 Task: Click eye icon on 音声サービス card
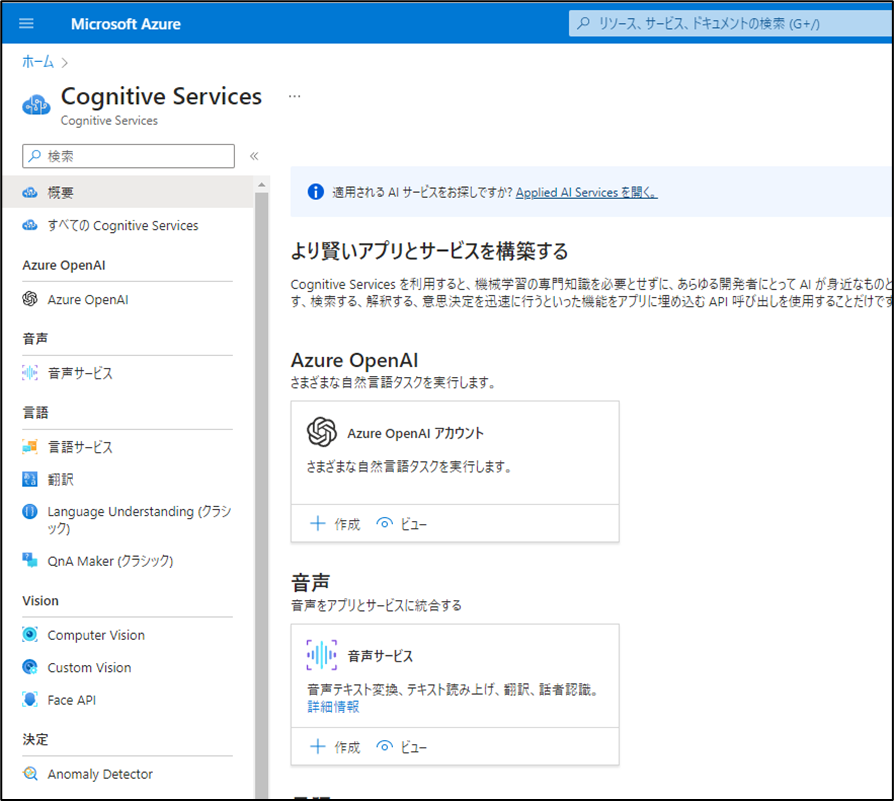coord(385,746)
